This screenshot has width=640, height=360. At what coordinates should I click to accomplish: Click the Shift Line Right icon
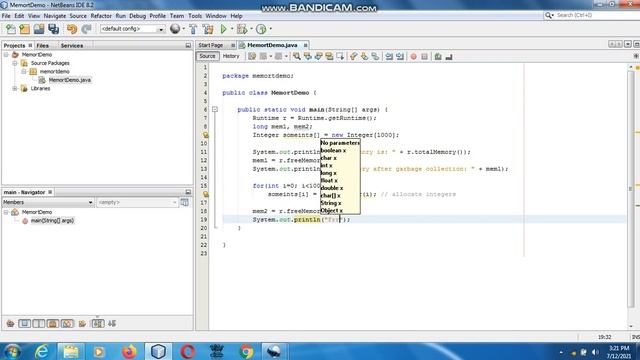[x=400, y=56]
